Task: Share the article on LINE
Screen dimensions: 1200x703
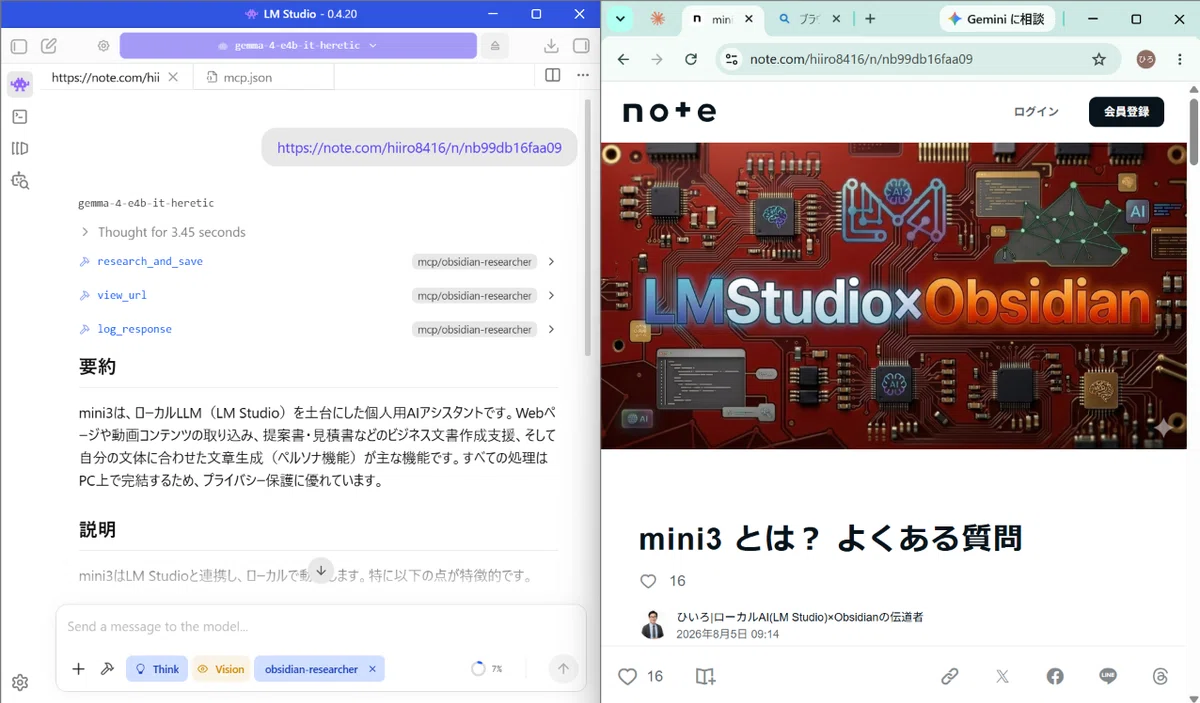Action: pyautogui.click(x=1108, y=677)
